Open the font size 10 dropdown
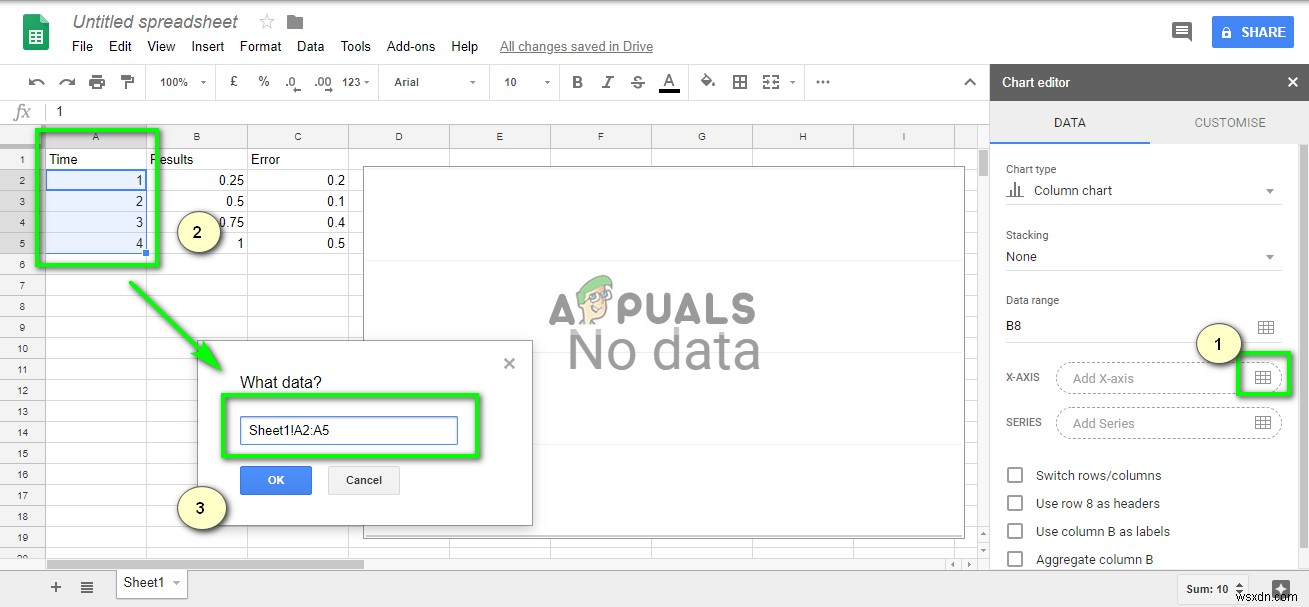Screen dimensions: 1309x607 [527, 82]
